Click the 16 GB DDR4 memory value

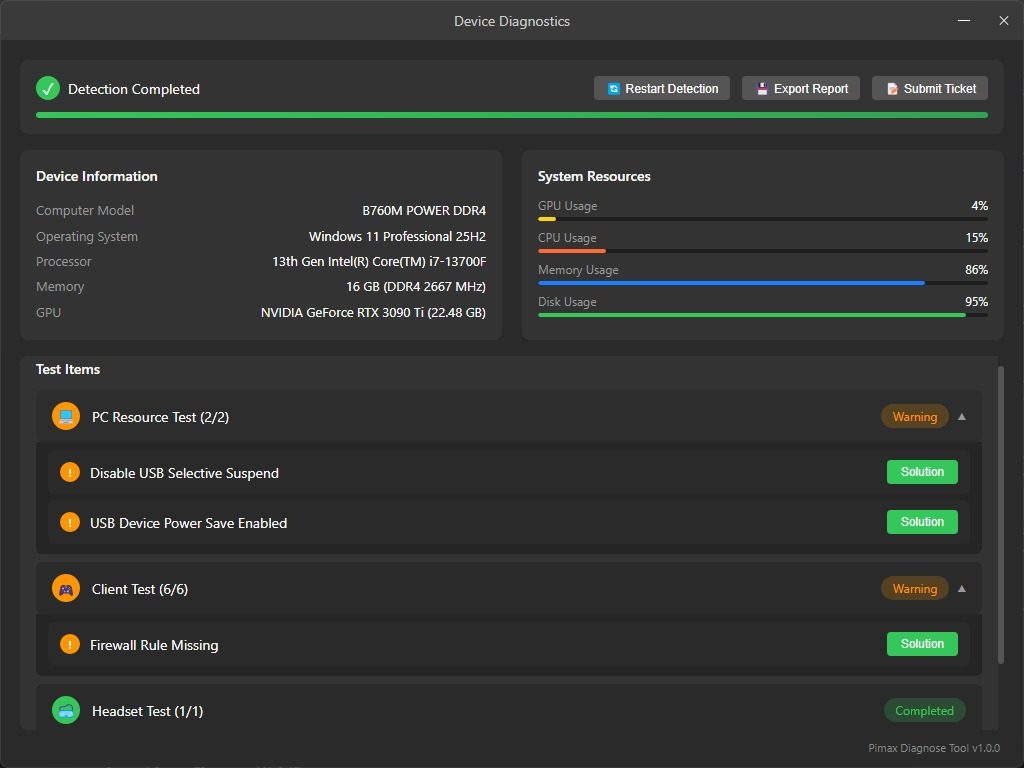[416, 287]
